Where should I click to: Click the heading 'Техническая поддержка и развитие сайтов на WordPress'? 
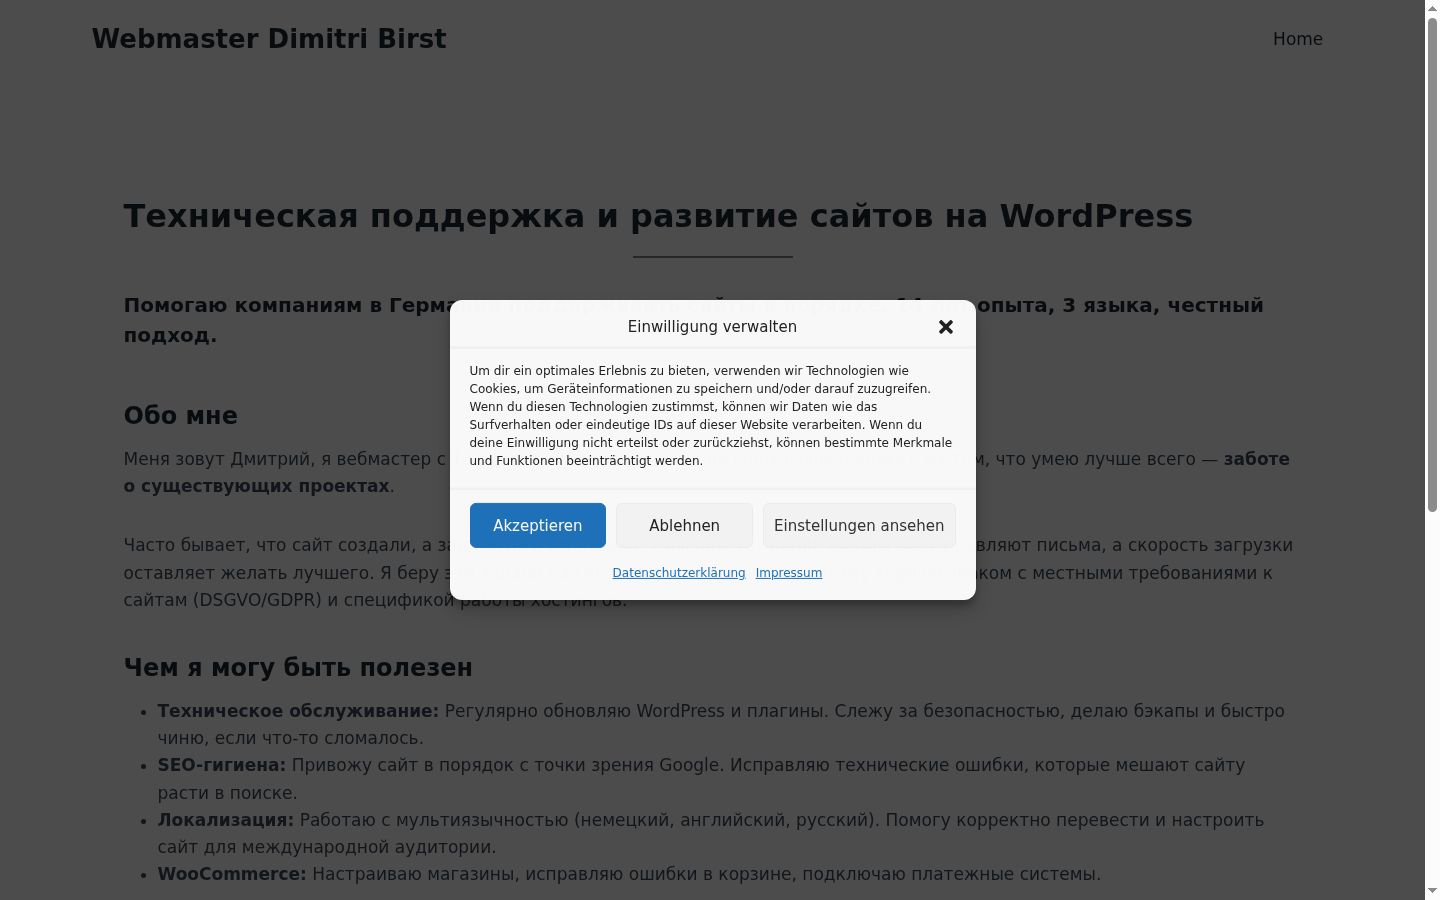(x=658, y=216)
